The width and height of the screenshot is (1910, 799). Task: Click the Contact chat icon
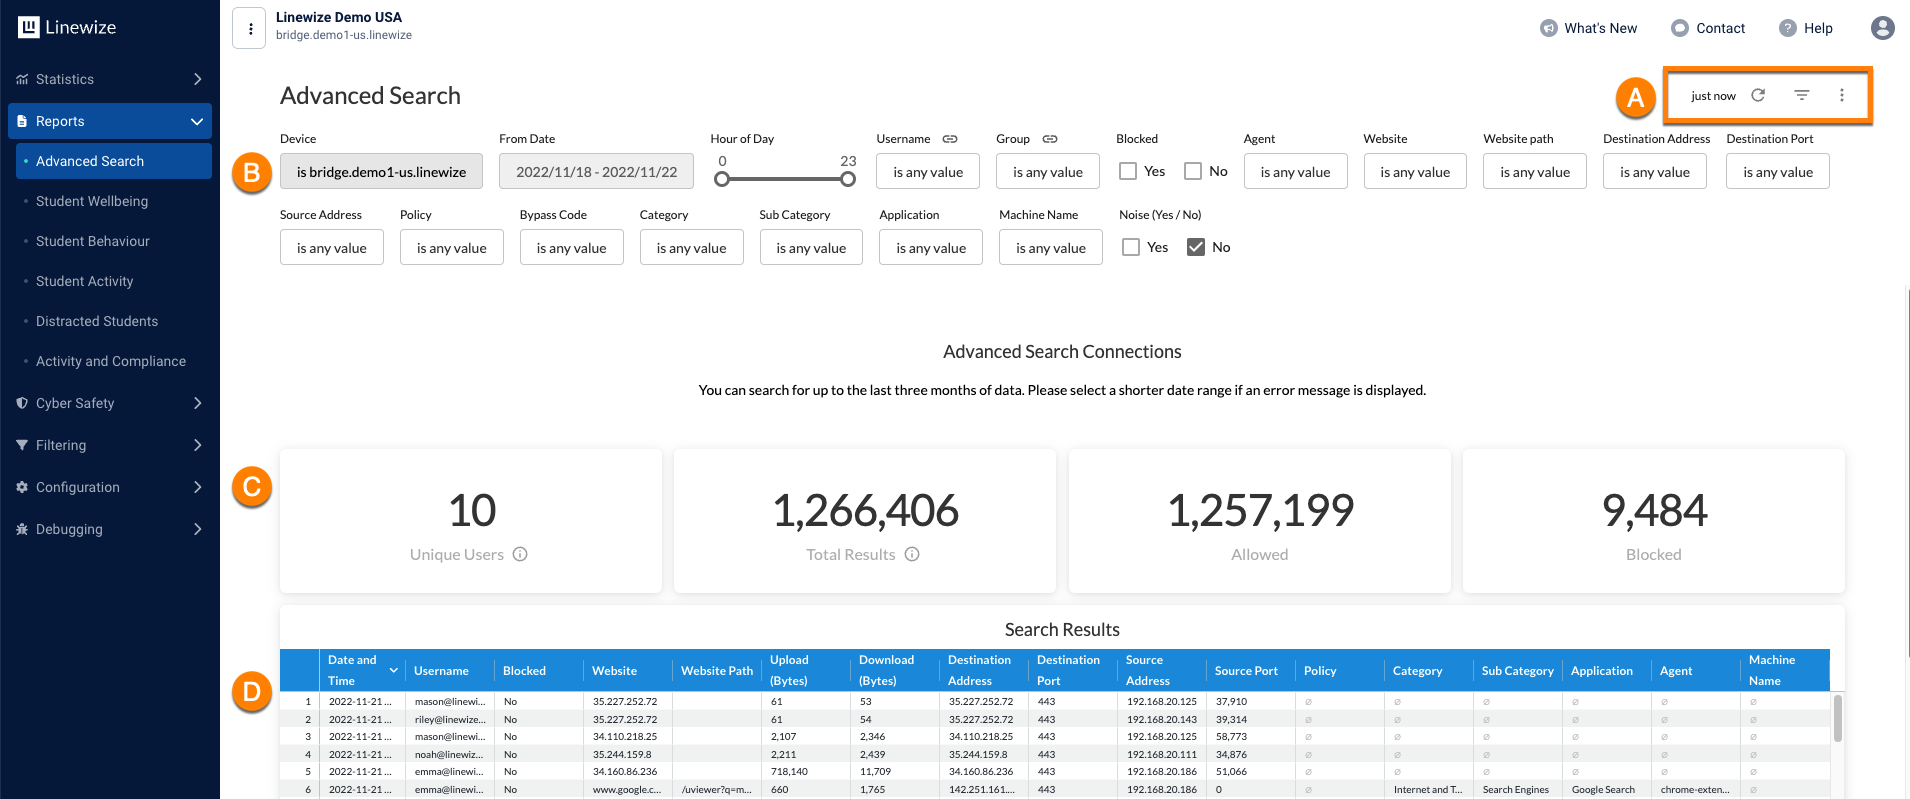(1680, 28)
